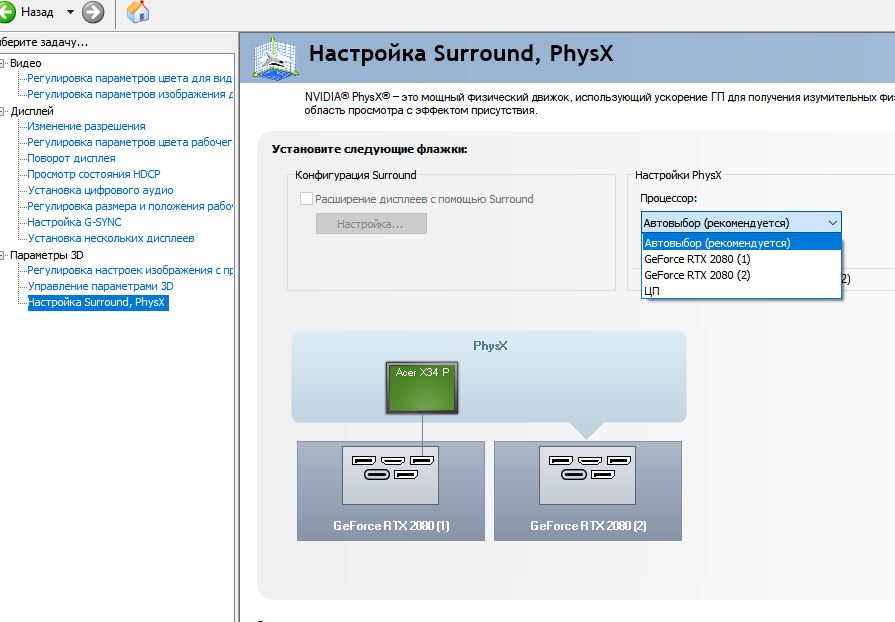895x622 pixels.
Task: Click GeForce RTX 2080 (1) connector diagram
Action: pyautogui.click(x=390, y=475)
